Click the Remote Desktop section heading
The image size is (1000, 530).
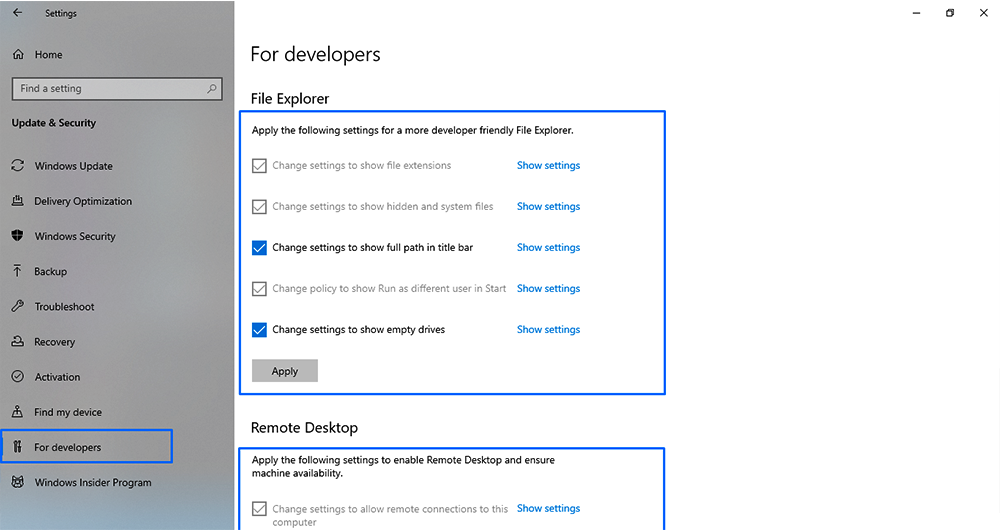(304, 428)
